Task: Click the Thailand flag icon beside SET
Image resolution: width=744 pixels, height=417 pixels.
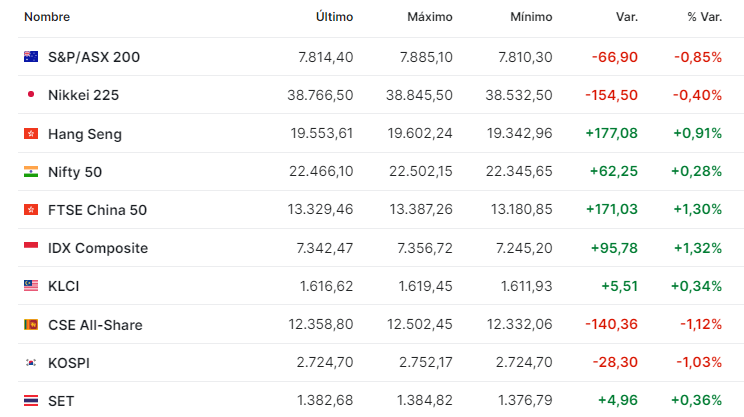Action: 31,401
